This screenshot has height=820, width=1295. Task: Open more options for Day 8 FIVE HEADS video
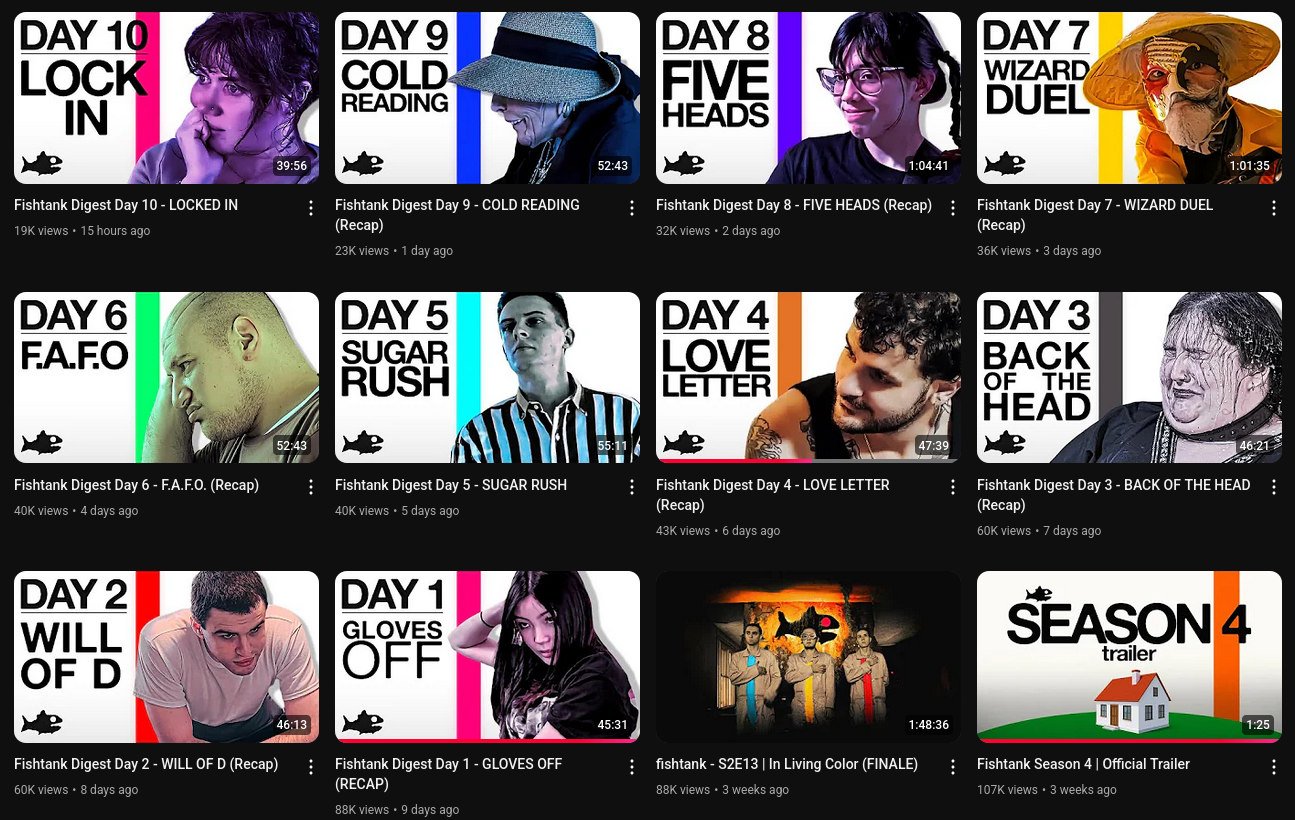click(x=953, y=208)
